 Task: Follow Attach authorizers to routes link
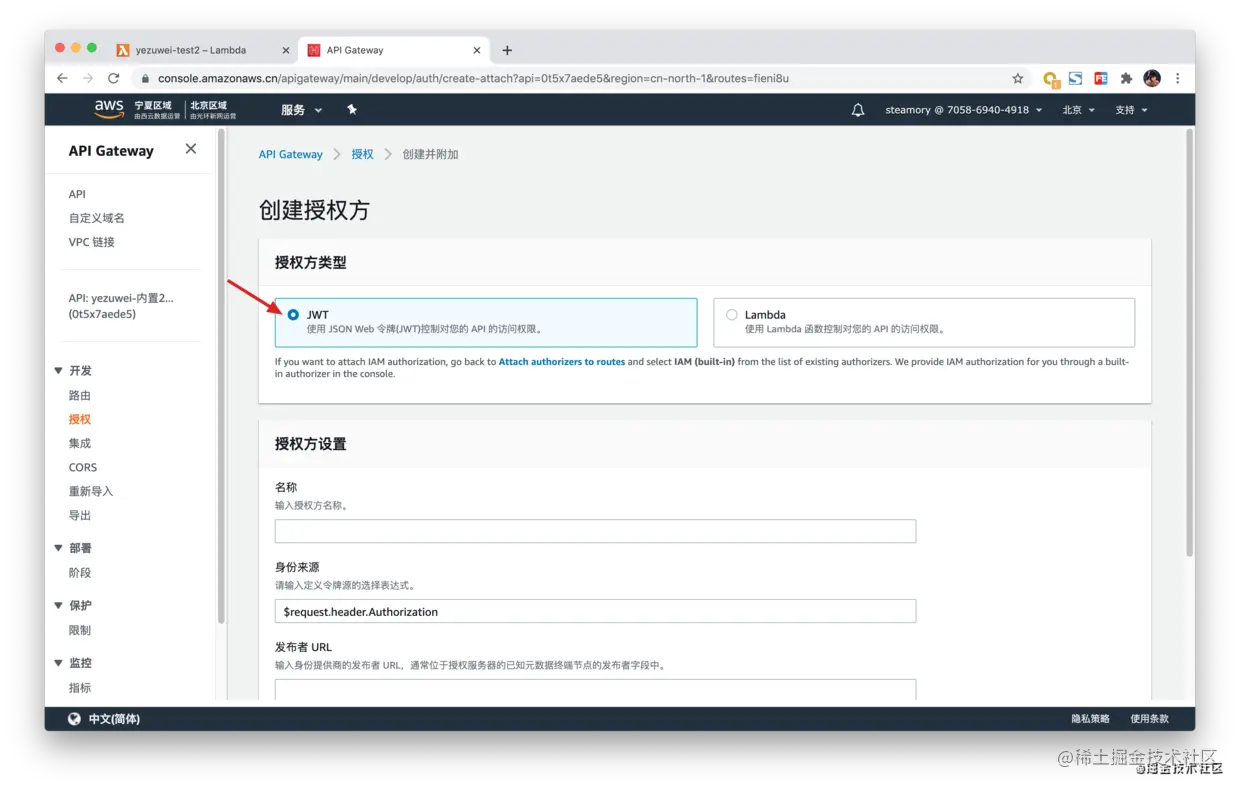pyautogui.click(x=562, y=362)
